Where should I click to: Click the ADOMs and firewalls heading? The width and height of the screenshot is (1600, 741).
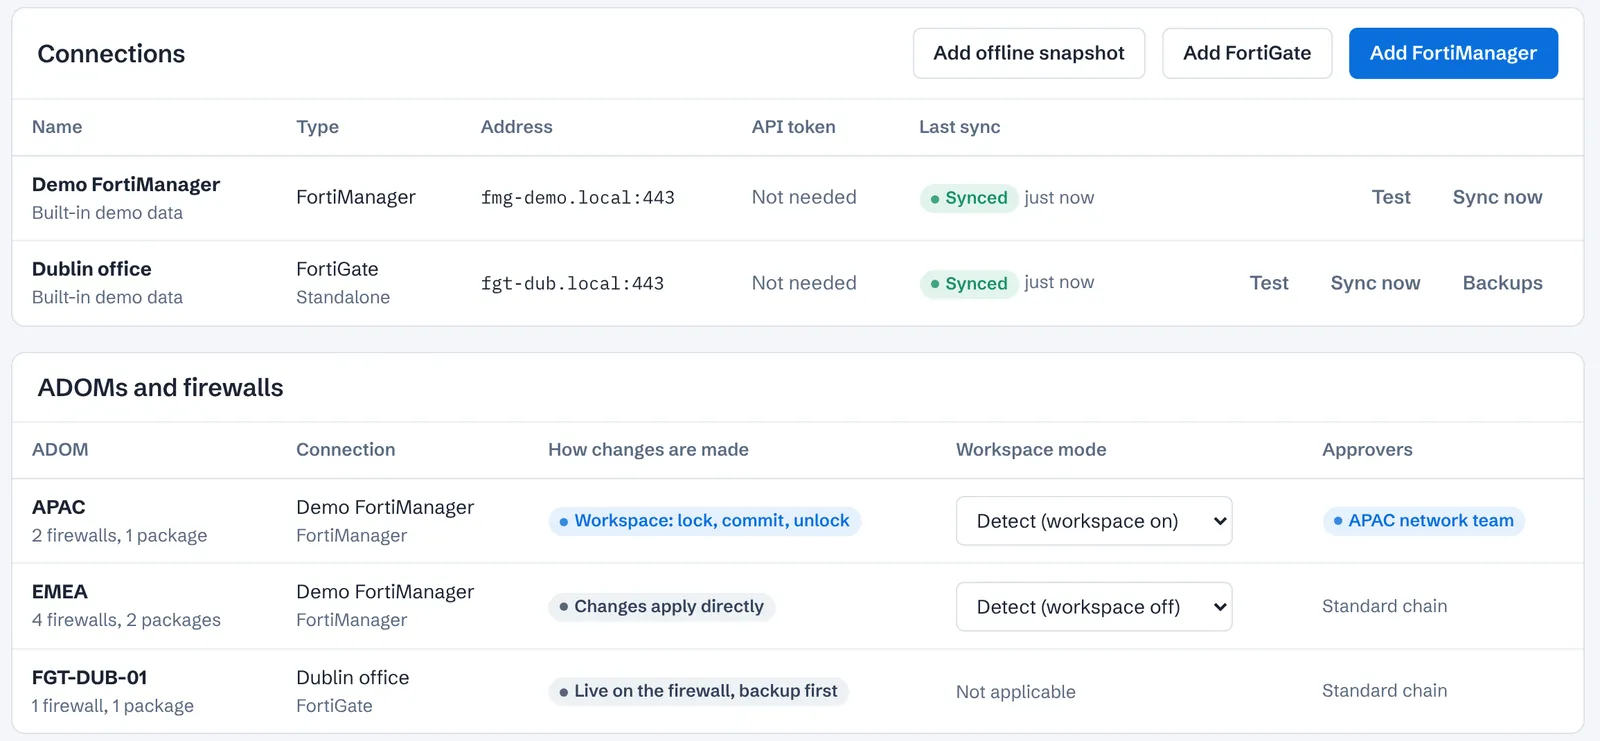[x=161, y=388]
